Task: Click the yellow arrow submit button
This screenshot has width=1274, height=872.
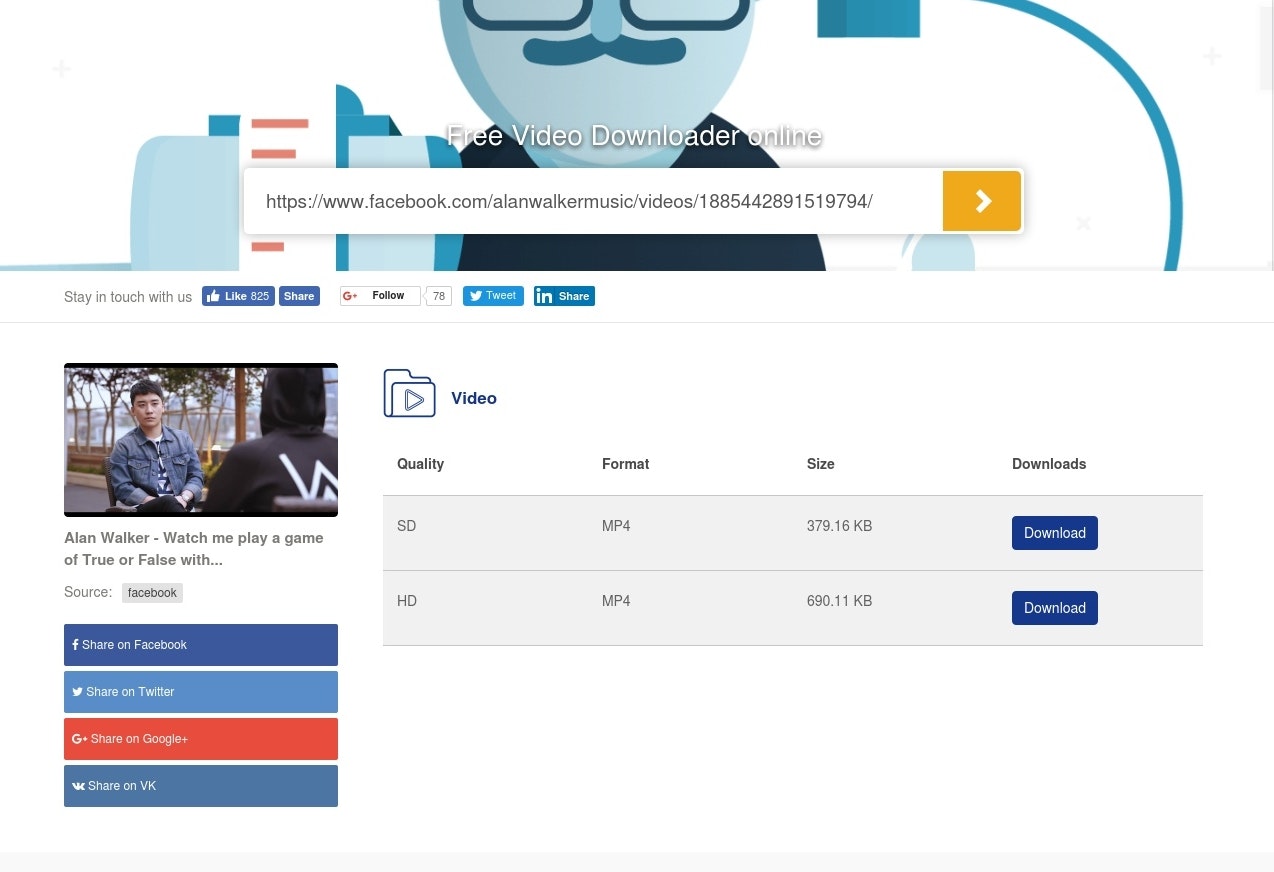Action: 981,201
